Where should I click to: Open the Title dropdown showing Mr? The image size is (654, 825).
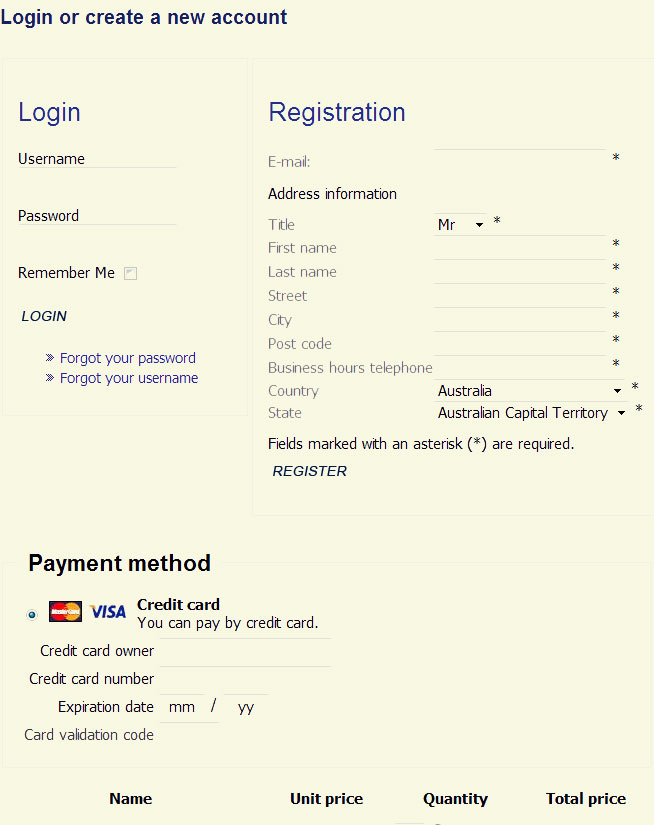(461, 225)
